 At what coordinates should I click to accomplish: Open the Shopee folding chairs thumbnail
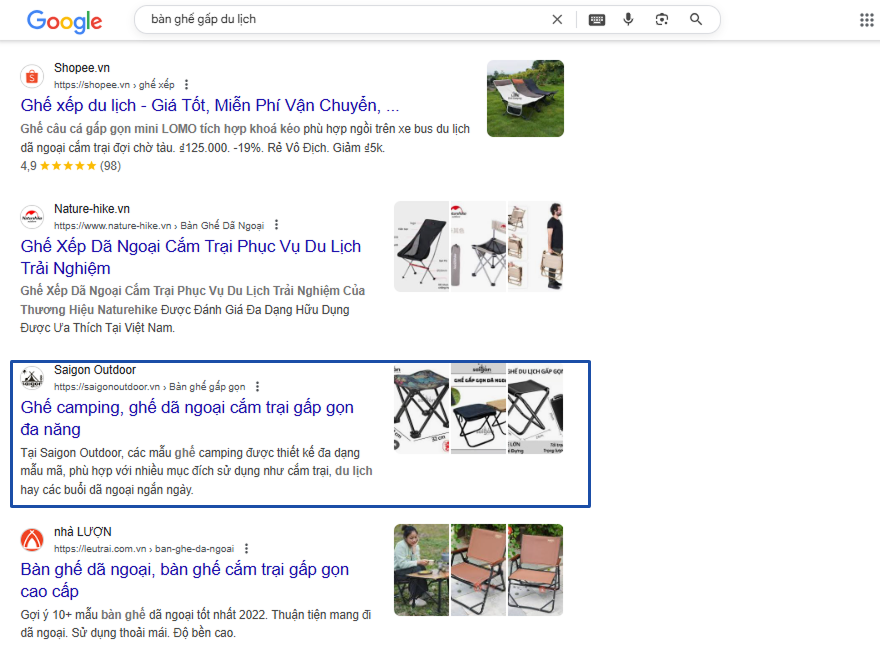[x=525, y=99]
